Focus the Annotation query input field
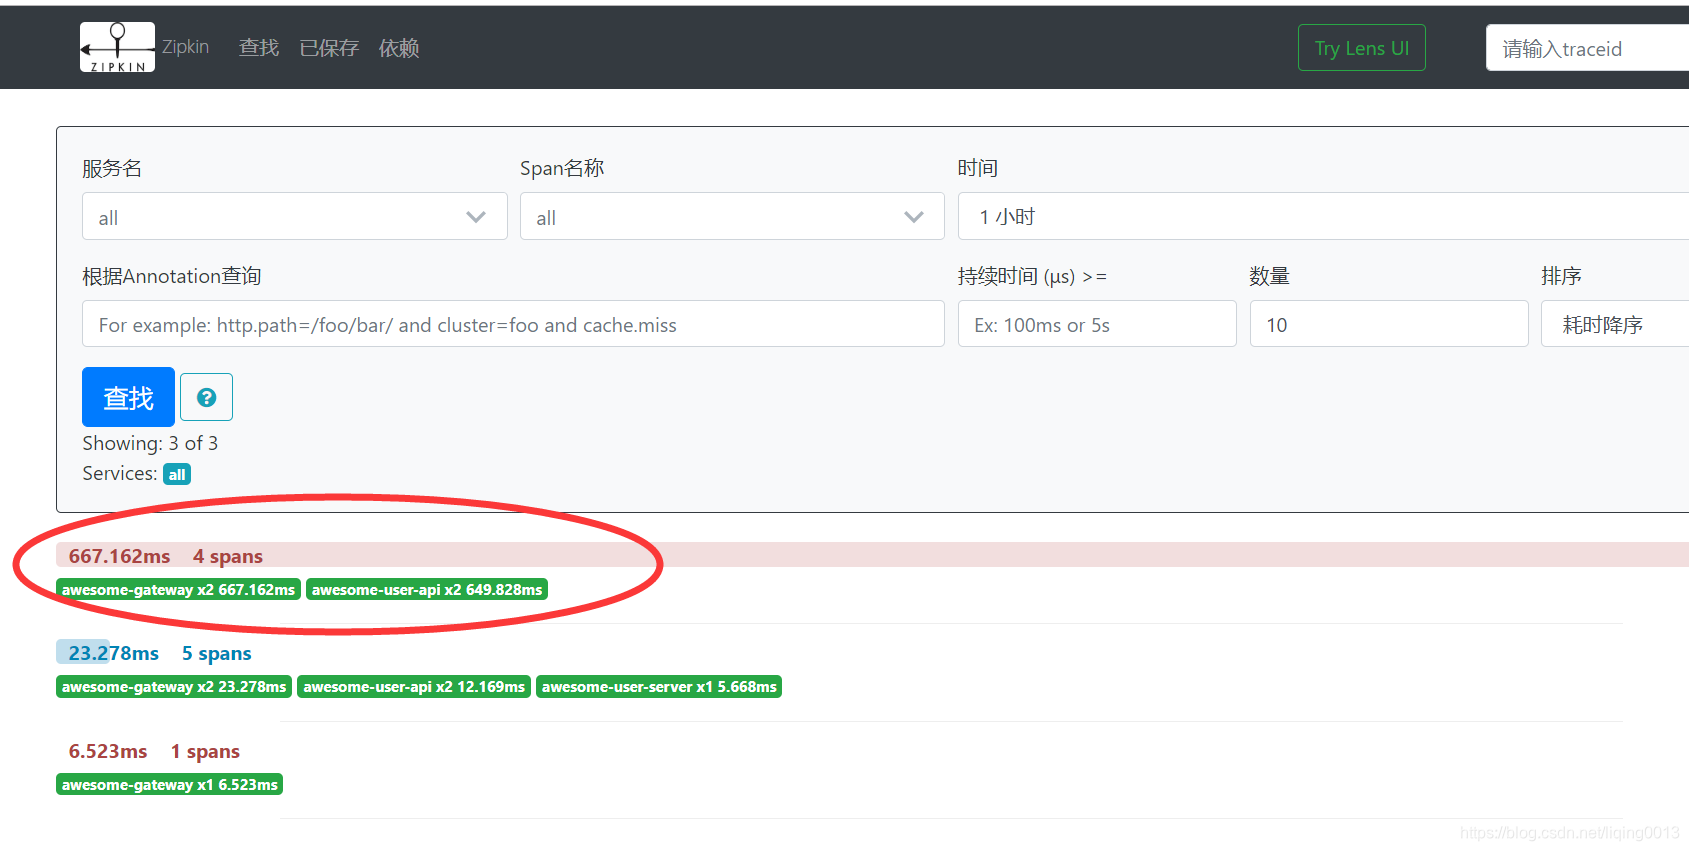 (513, 324)
